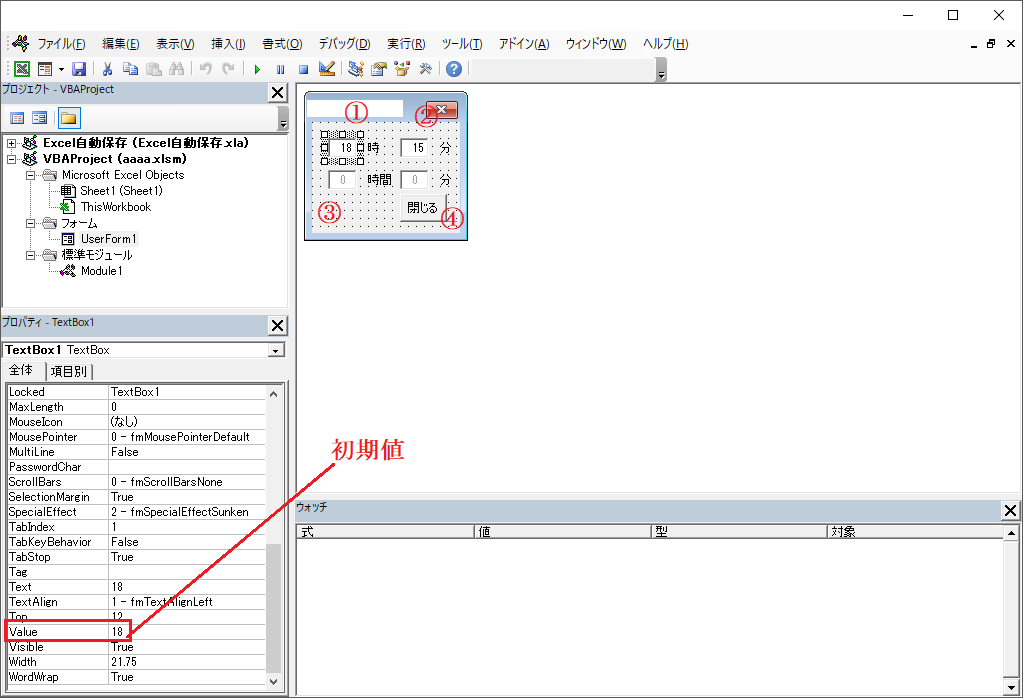Expand the Excel自動保存 project node
Image resolution: width=1023 pixels, height=698 pixels.
point(11,143)
